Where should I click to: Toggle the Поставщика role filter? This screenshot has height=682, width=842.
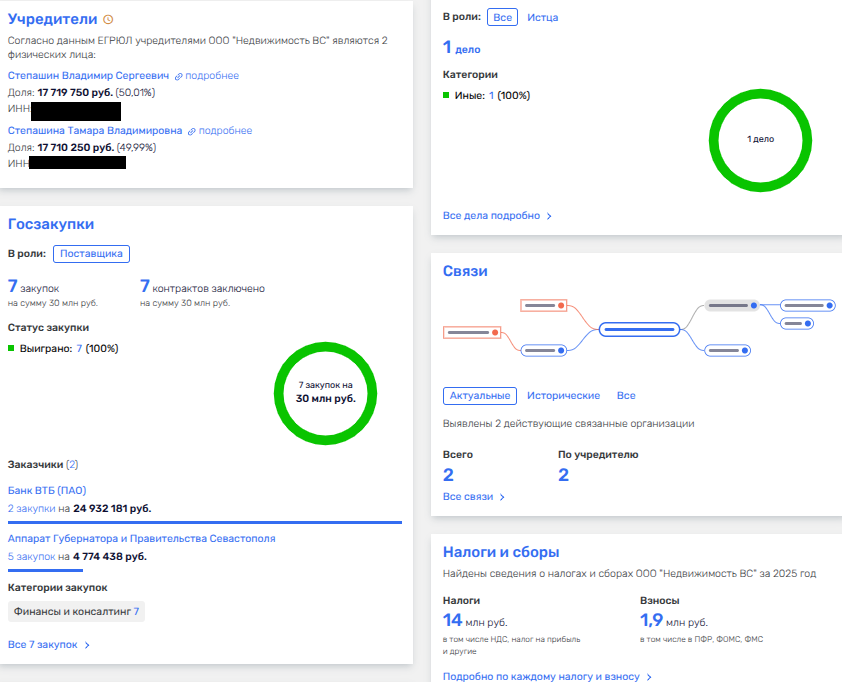(91, 254)
